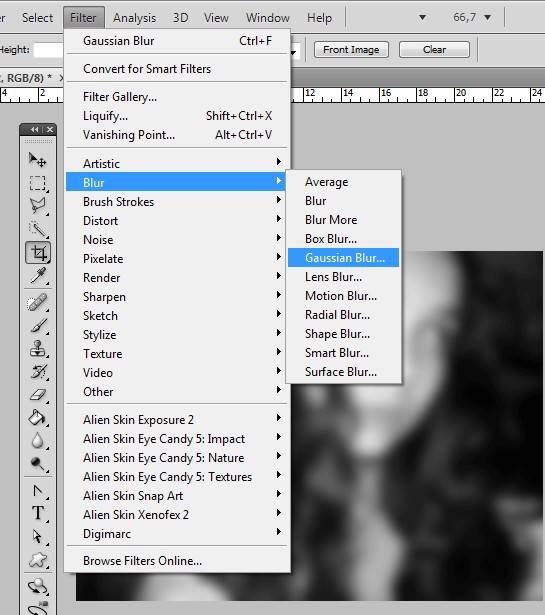
Task: Select the Paint Bucket tool
Action: 38,418
